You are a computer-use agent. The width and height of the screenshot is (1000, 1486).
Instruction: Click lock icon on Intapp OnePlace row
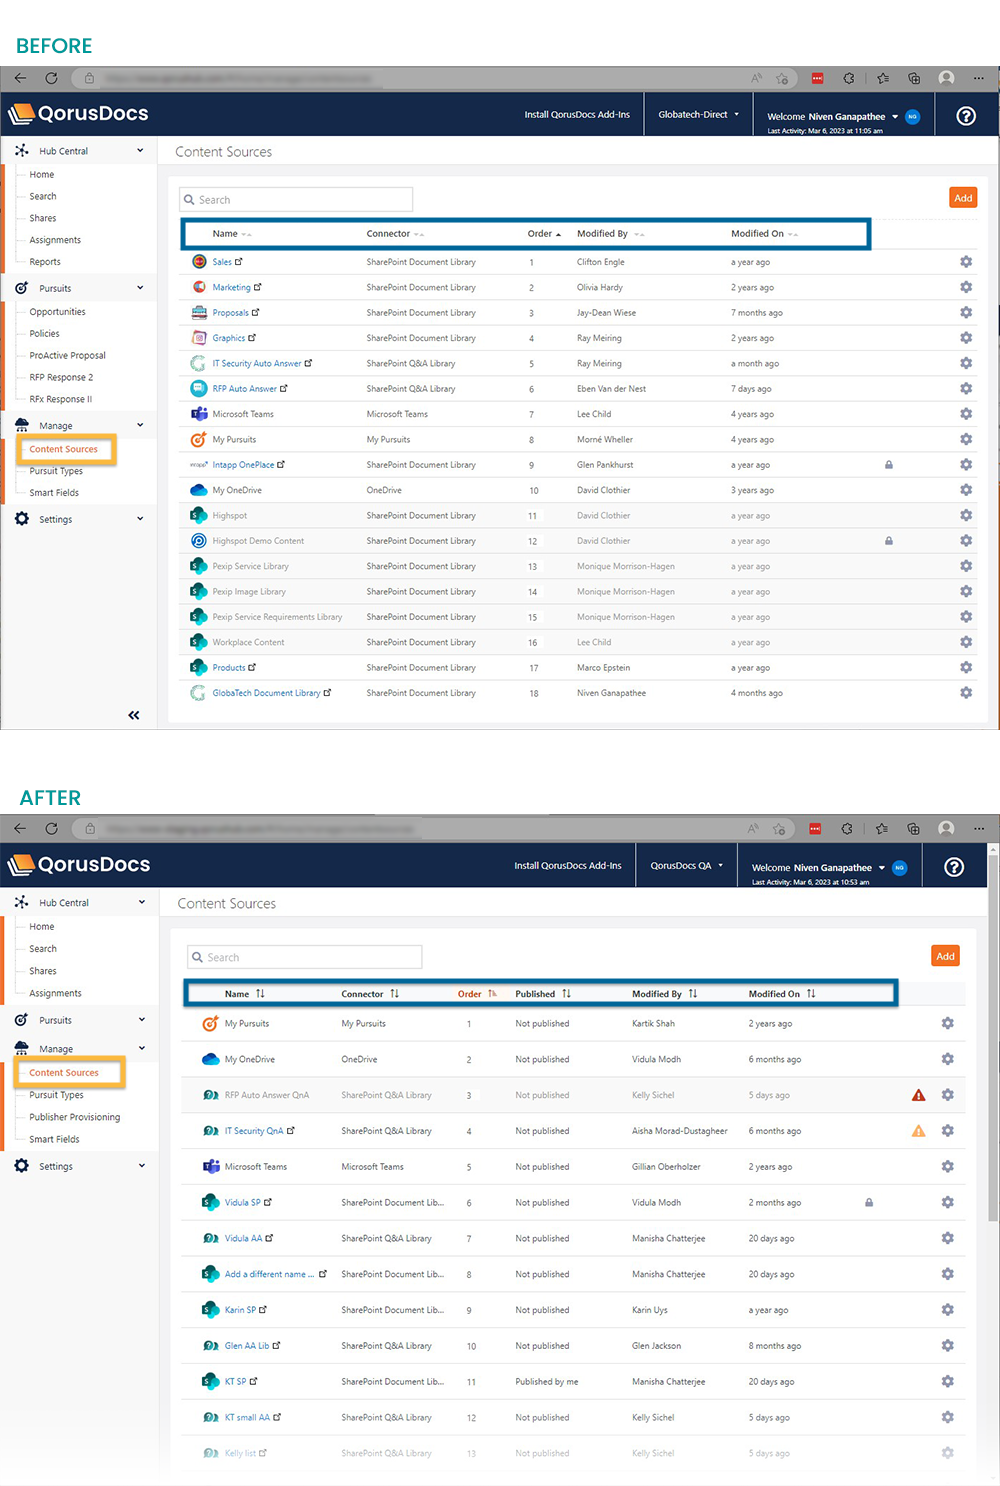point(888,465)
